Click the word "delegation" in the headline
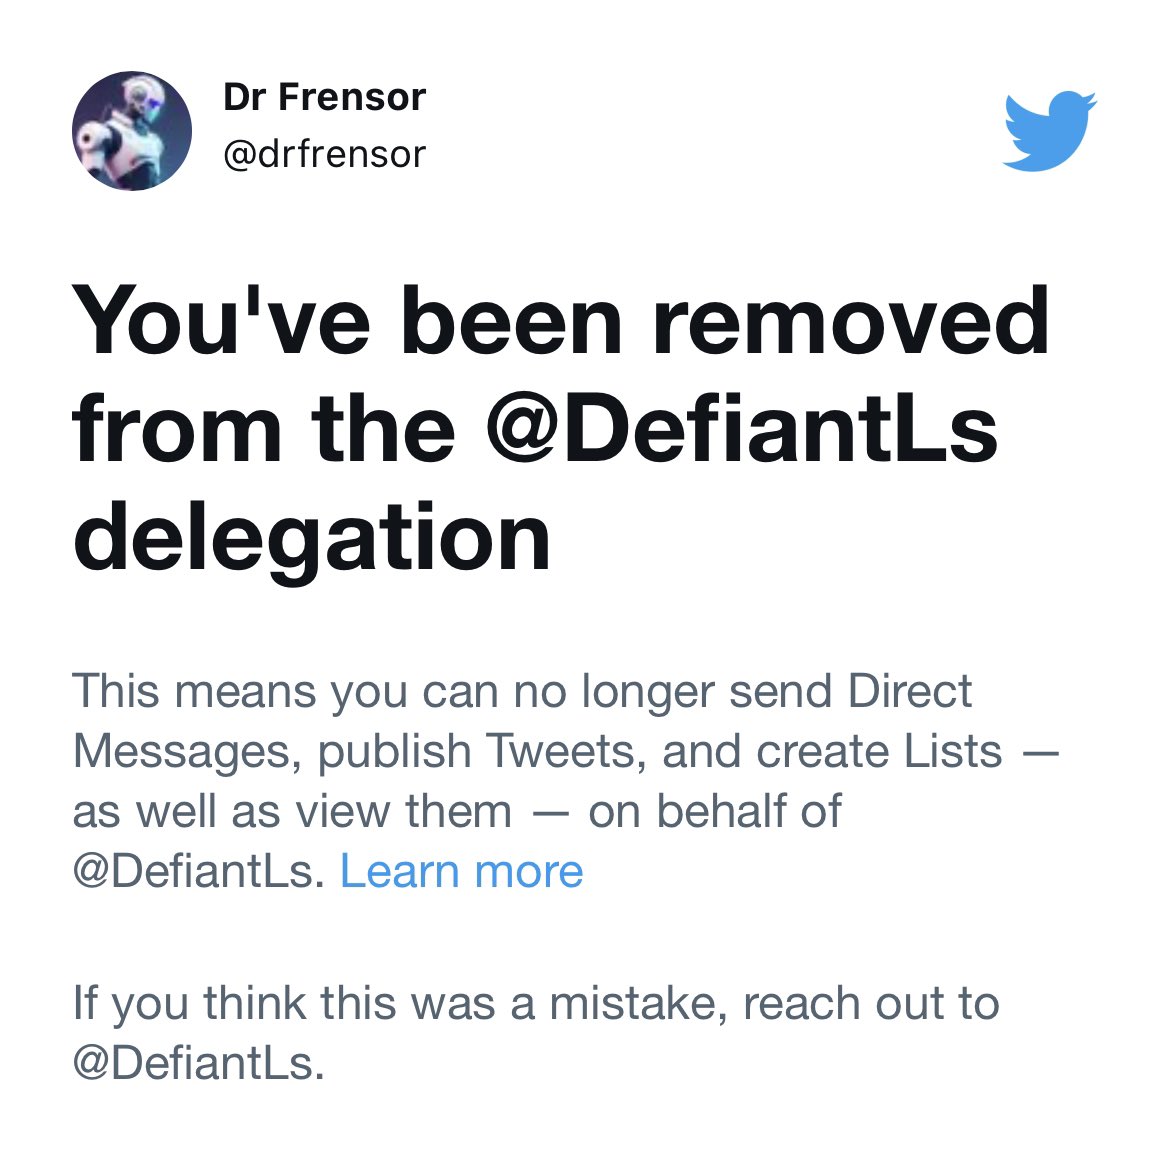The width and height of the screenshot is (1170, 1156). pyautogui.click(x=312, y=537)
